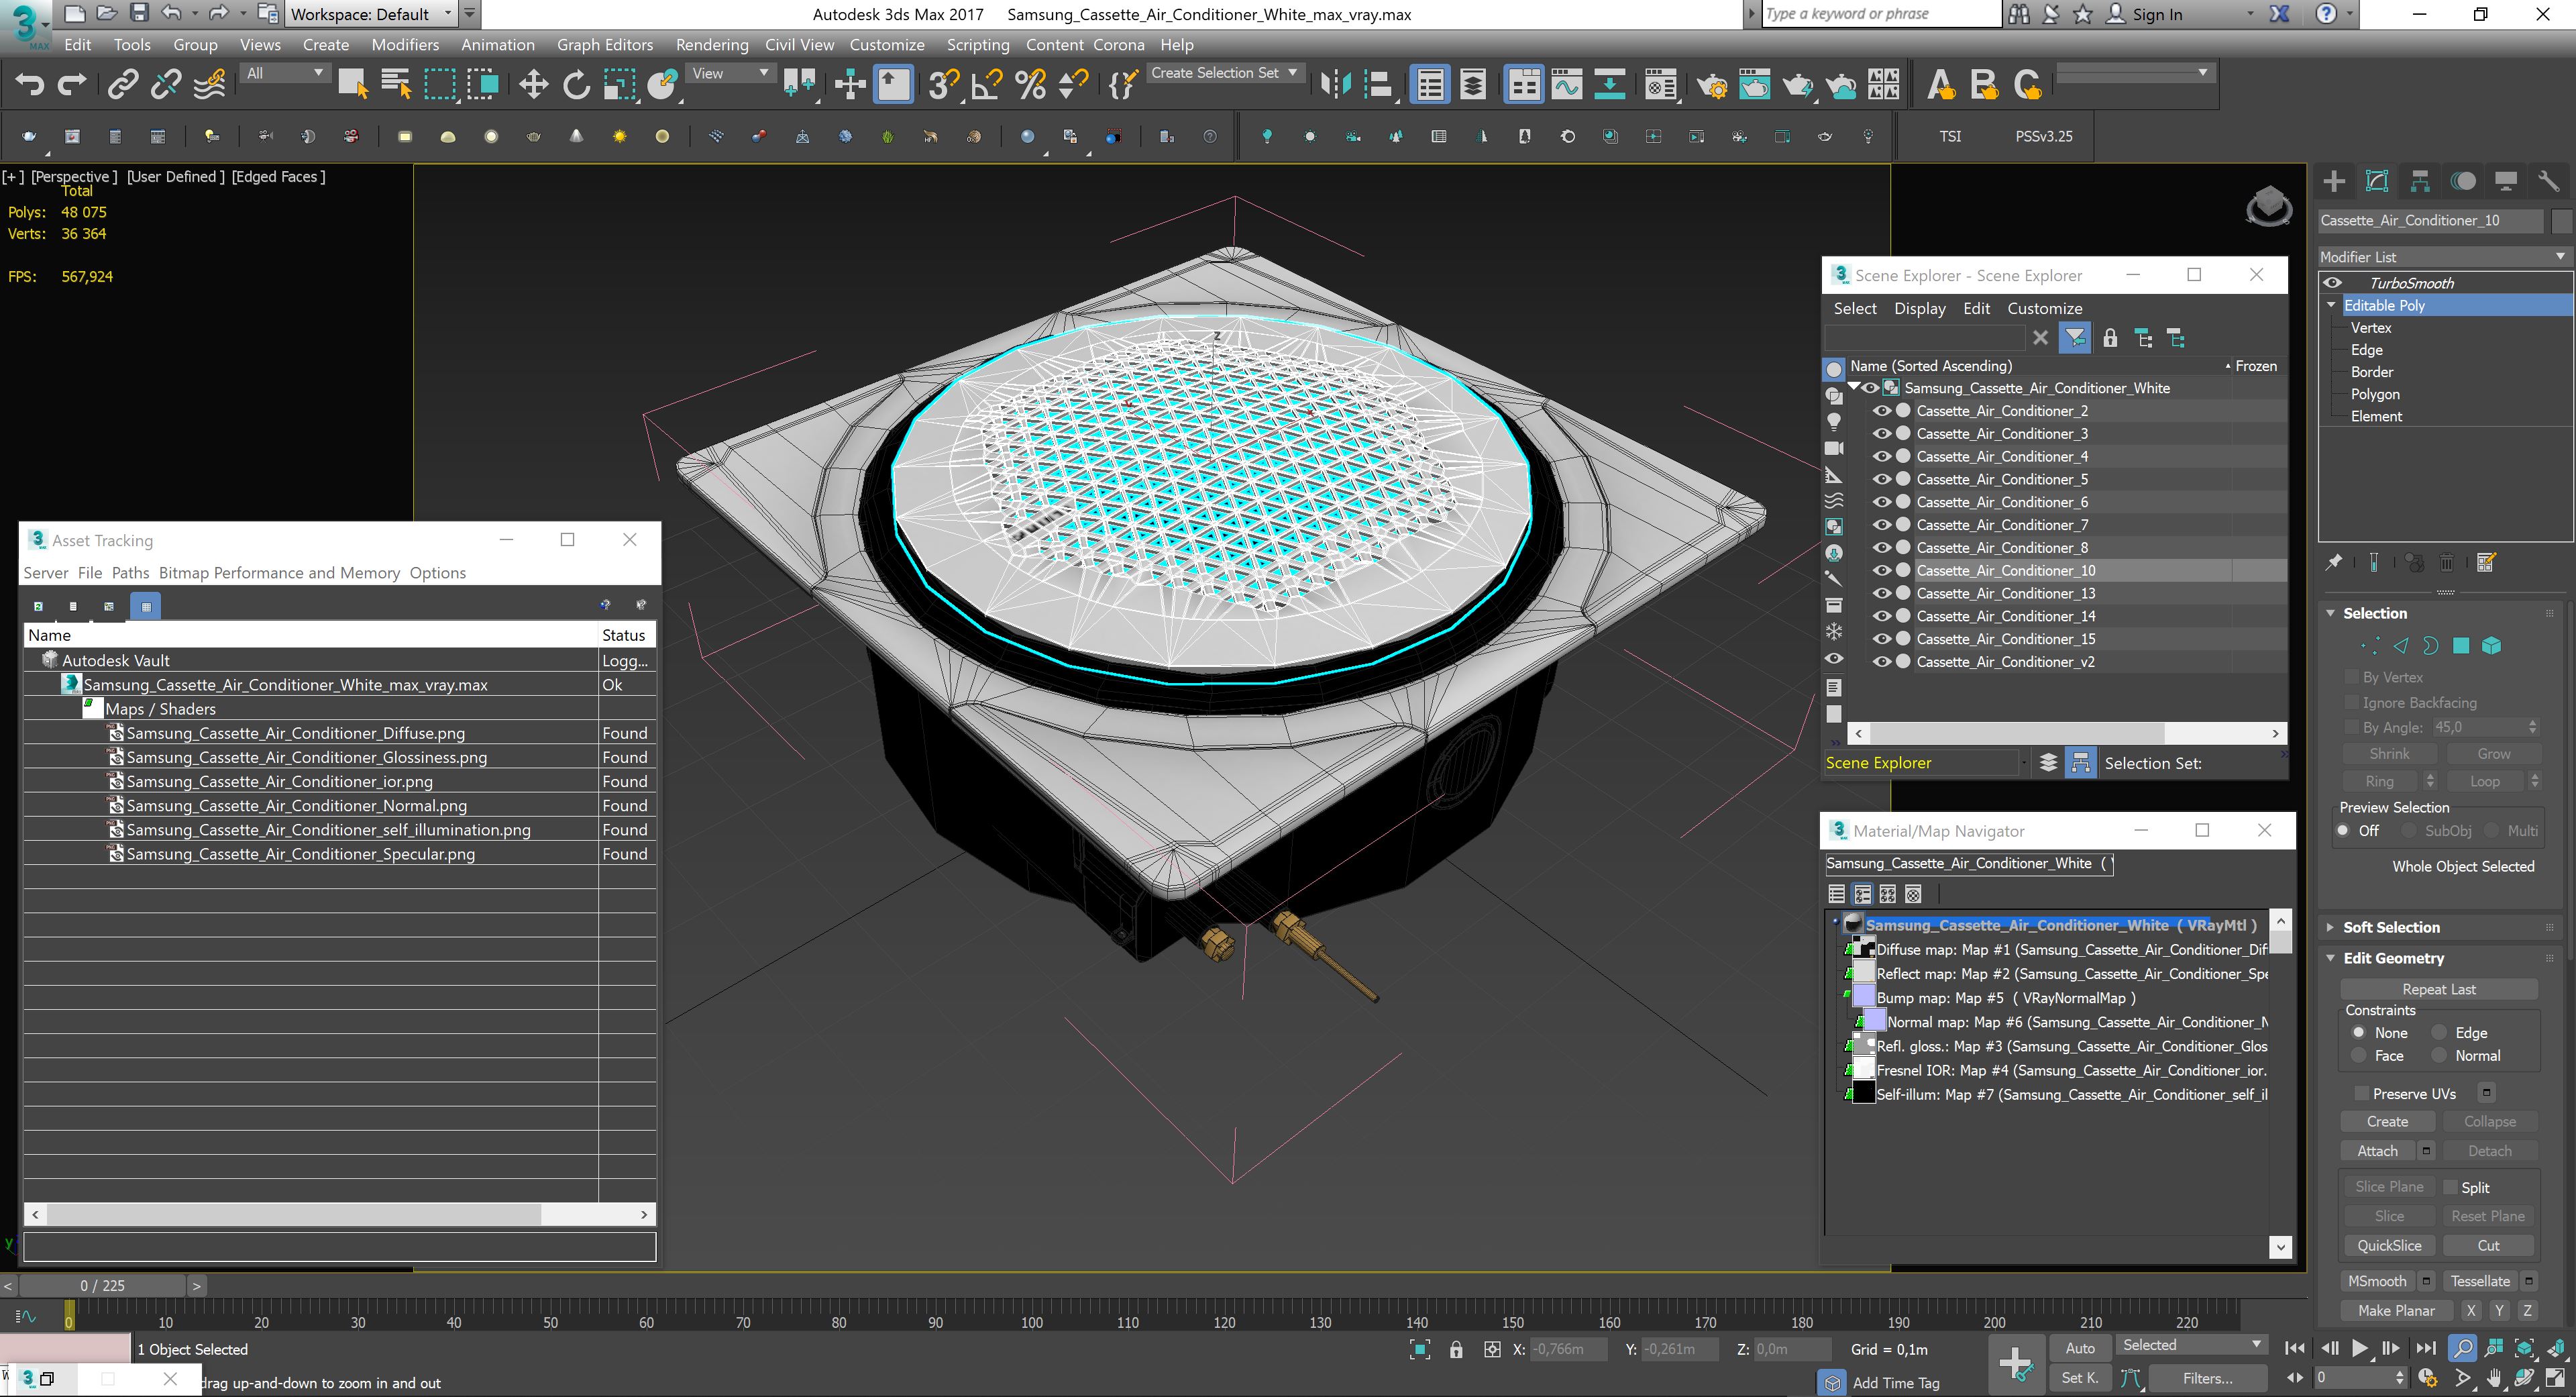Activate the Select and Move tool
Screen dimensions: 2576x1397
(533, 85)
